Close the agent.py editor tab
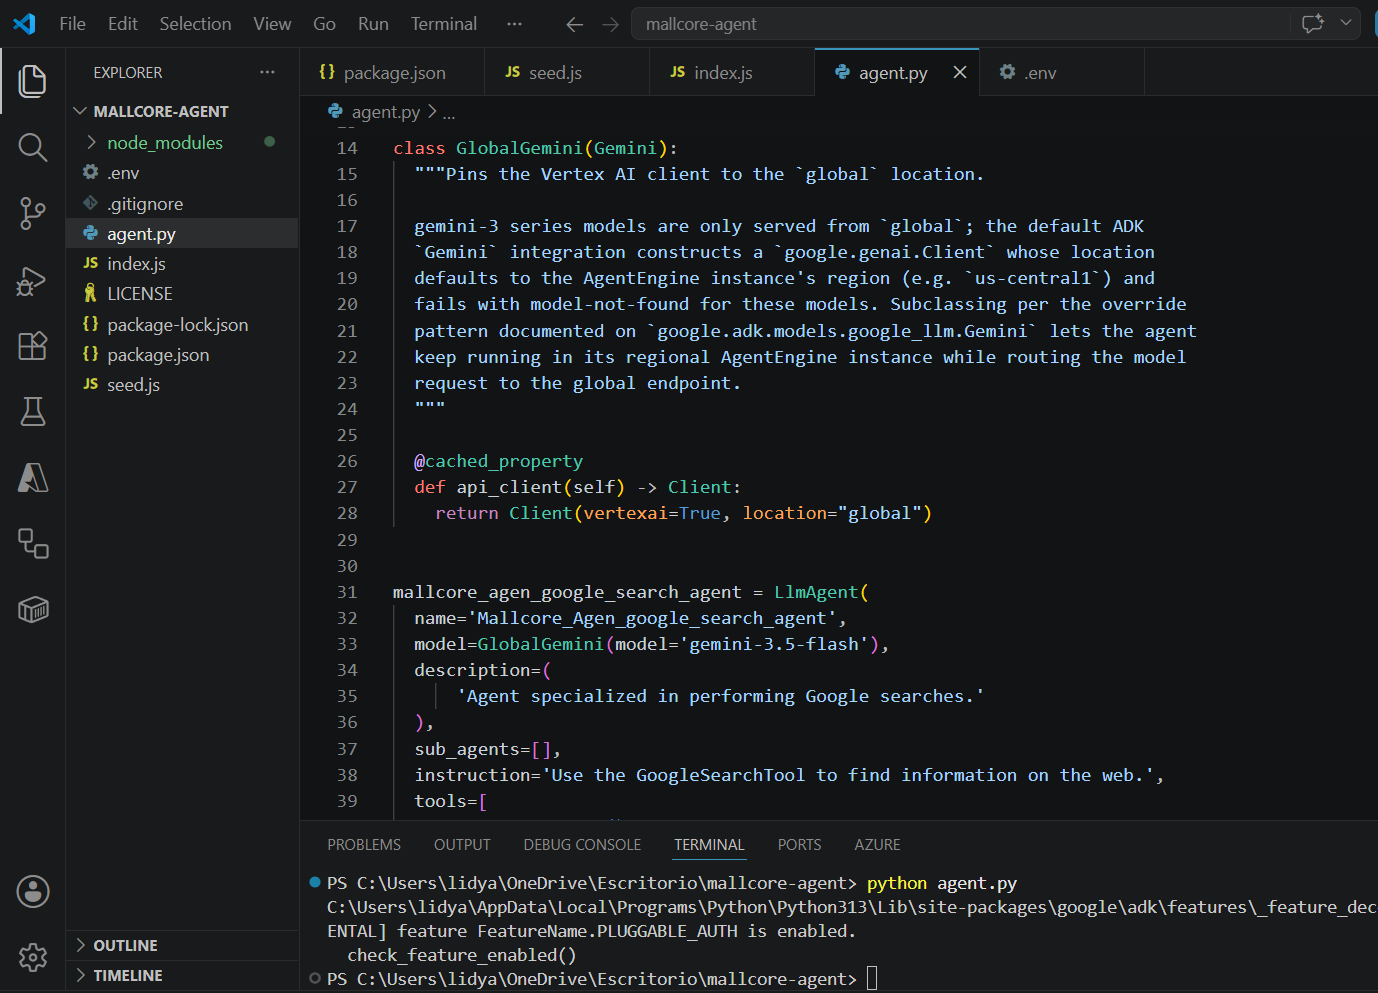Screen dimensions: 1378x993 click(960, 72)
